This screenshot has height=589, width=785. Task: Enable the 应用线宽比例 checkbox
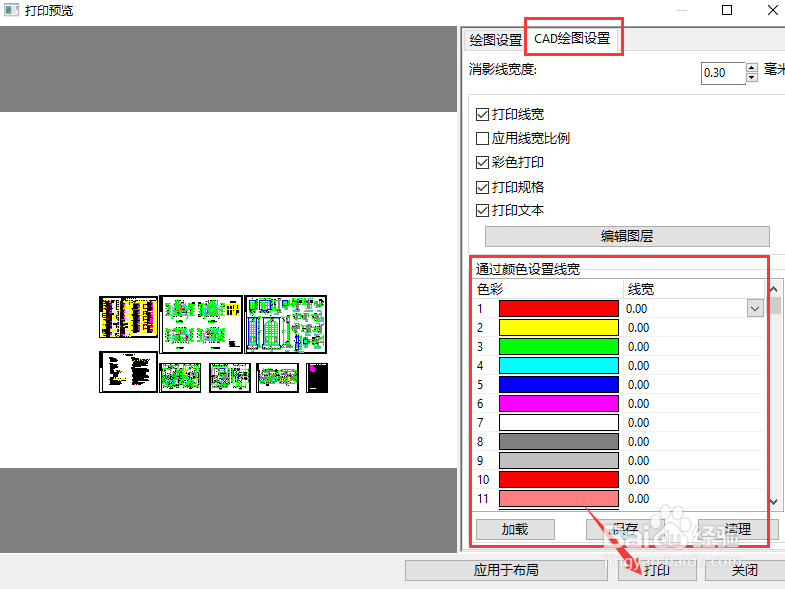point(482,138)
